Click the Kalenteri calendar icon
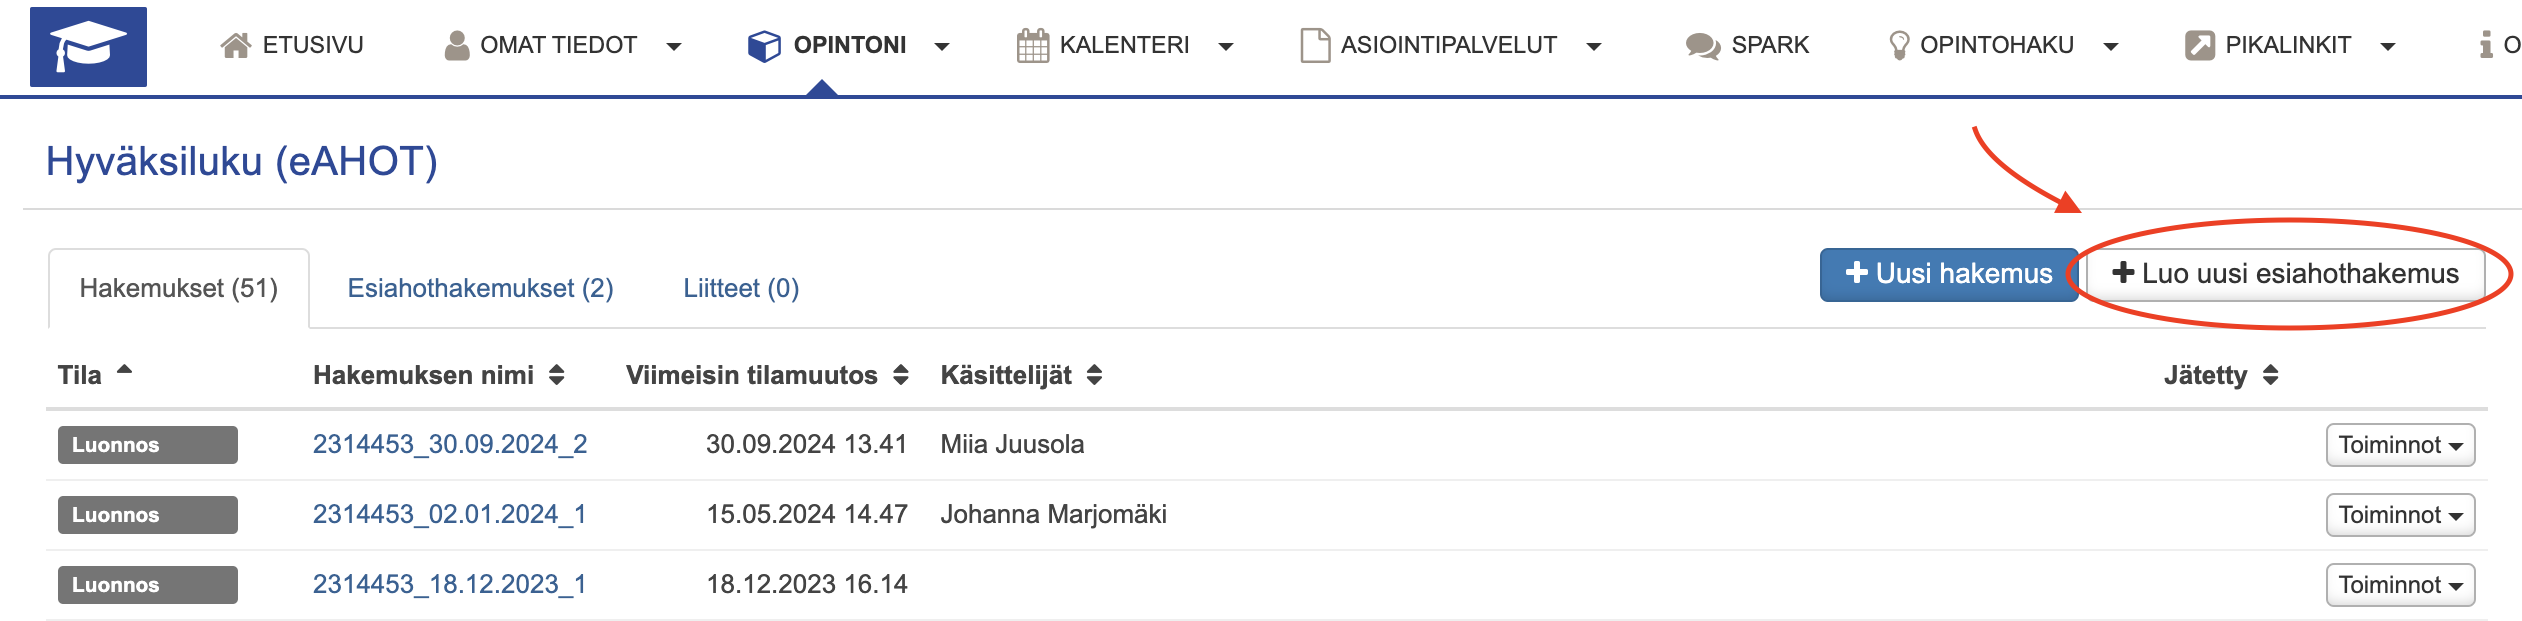 coord(1032,46)
